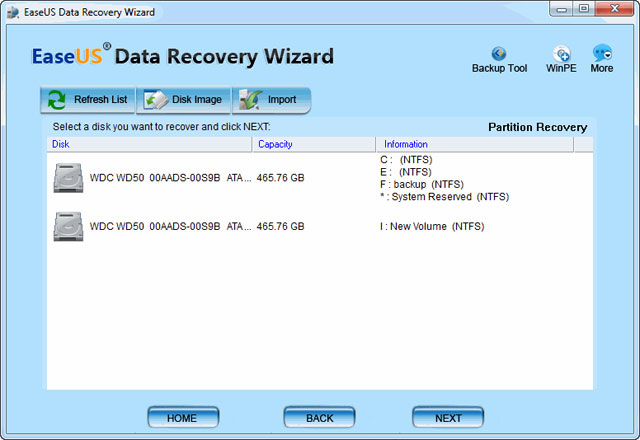Image resolution: width=640 pixels, height=440 pixels.
Task: Minimize the EaseUS window
Action: click(561, 9)
